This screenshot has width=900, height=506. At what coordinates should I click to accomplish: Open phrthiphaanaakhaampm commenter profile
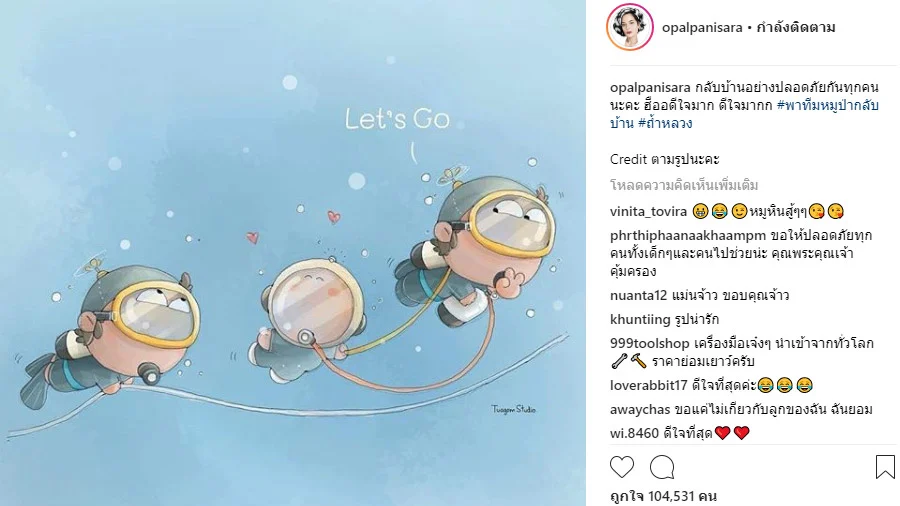click(688, 236)
